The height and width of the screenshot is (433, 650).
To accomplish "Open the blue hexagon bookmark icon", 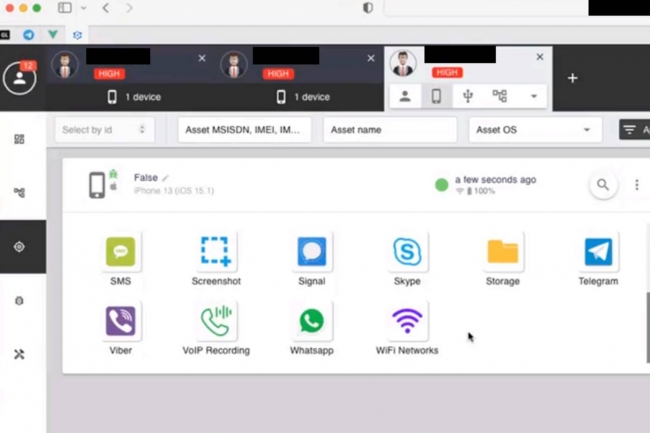I will [x=77, y=35].
